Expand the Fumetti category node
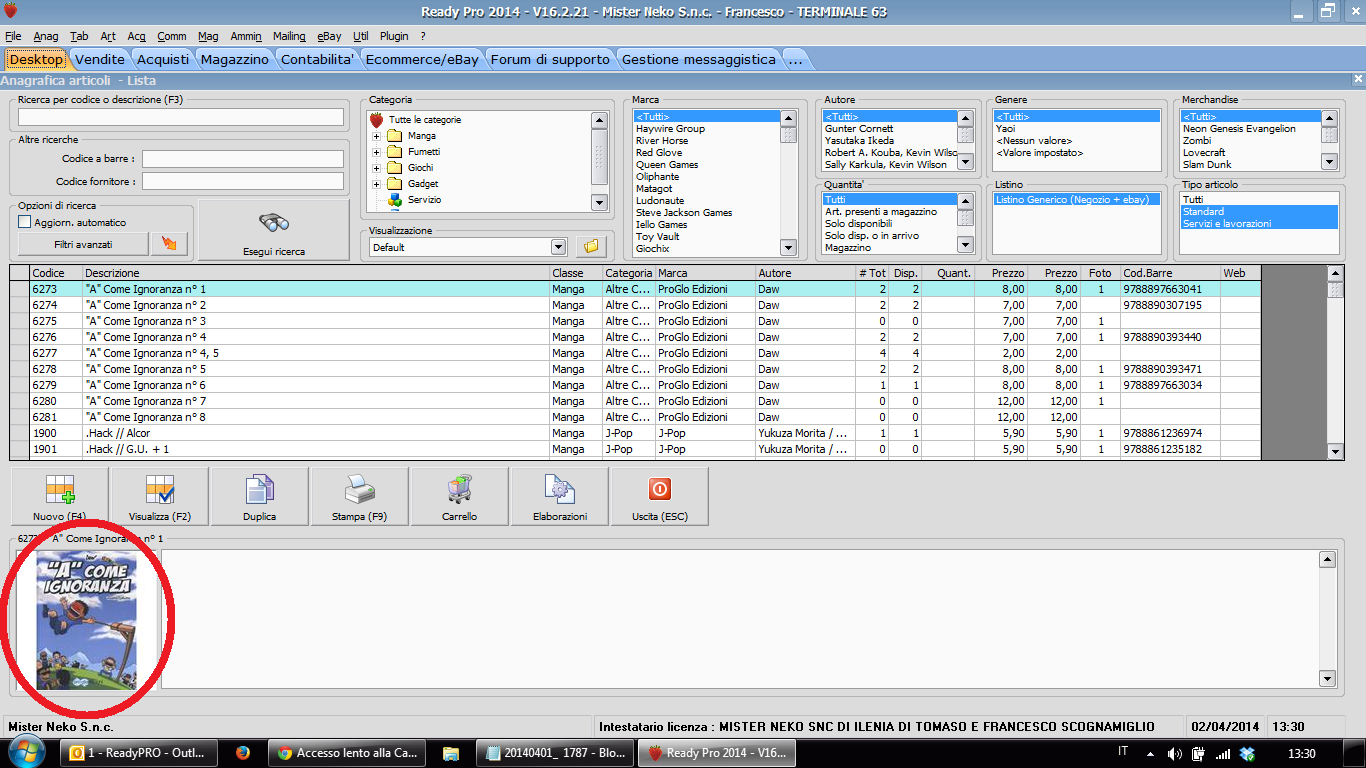Image resolution: width=1366 pixels, height=768 pixels. point(377,152)
